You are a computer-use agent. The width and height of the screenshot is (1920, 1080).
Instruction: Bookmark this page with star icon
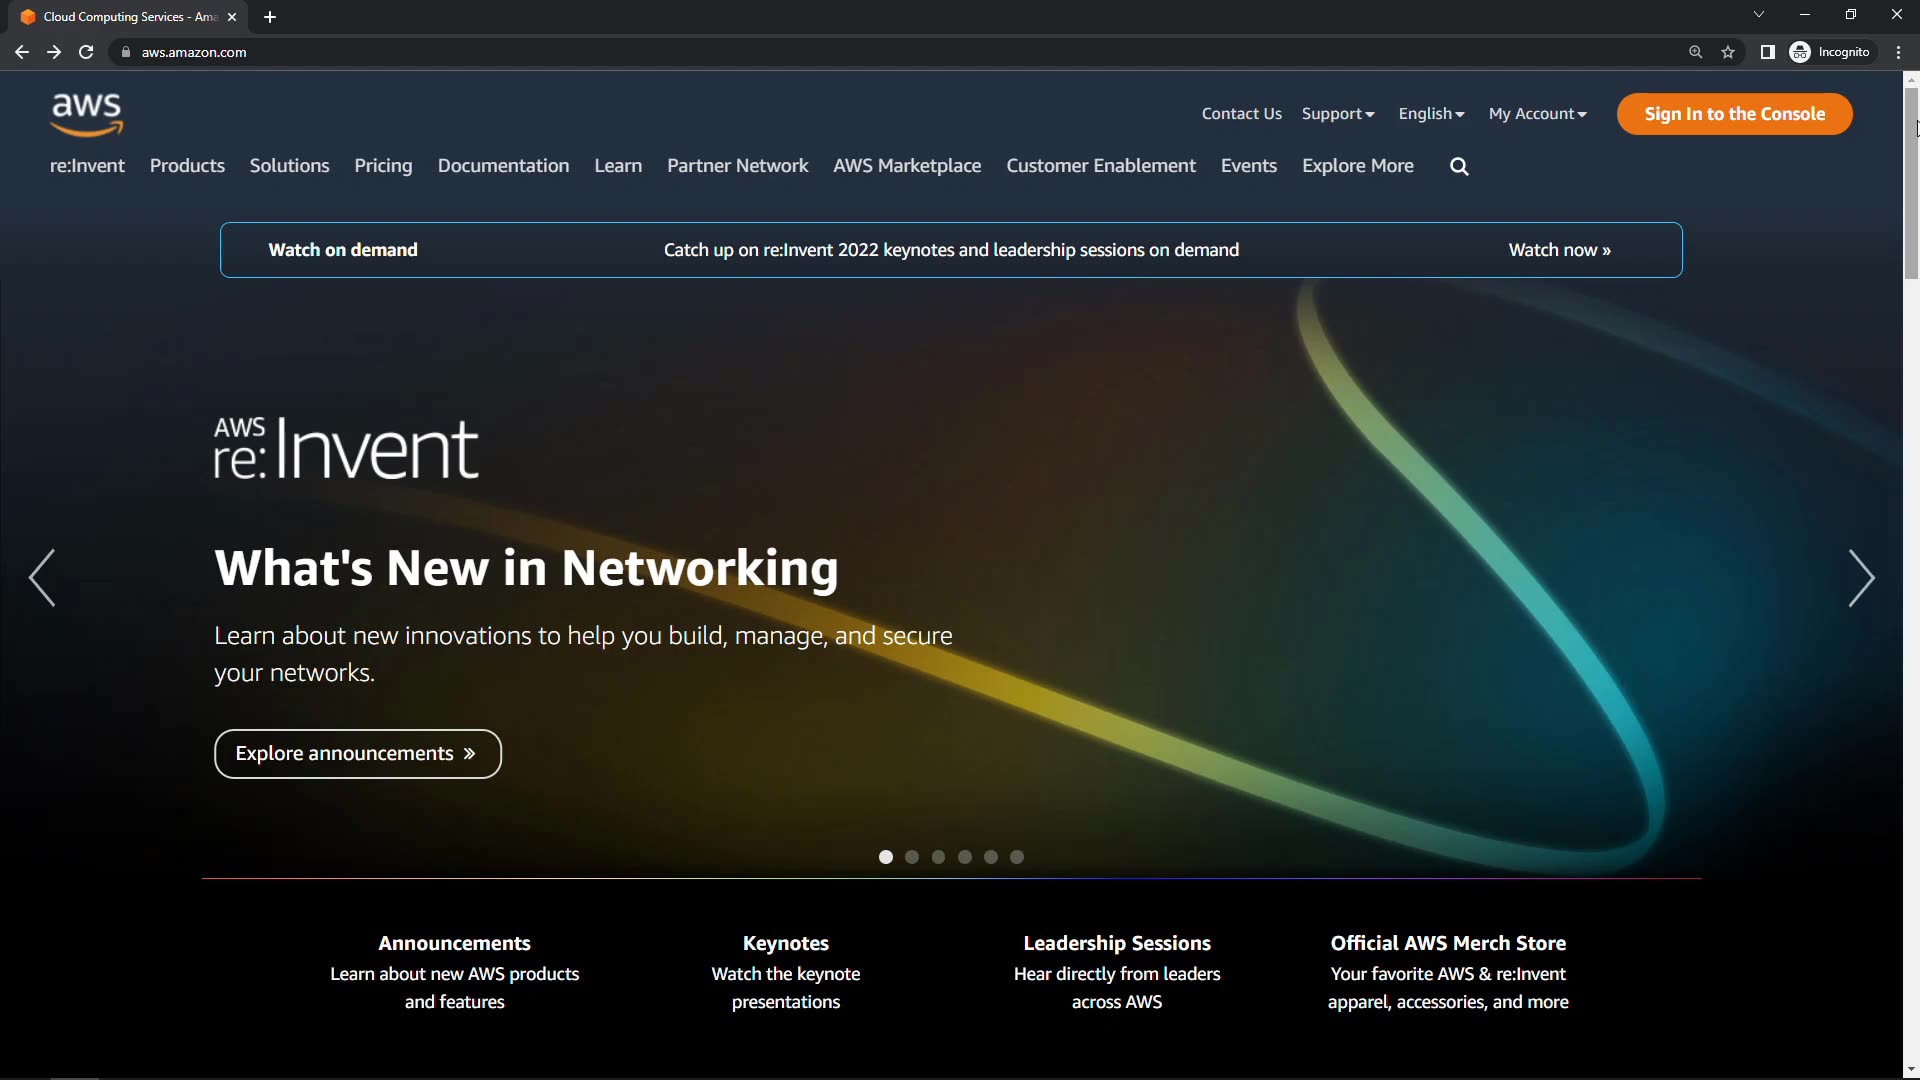pyautogui.click(x=1728, y=52)
